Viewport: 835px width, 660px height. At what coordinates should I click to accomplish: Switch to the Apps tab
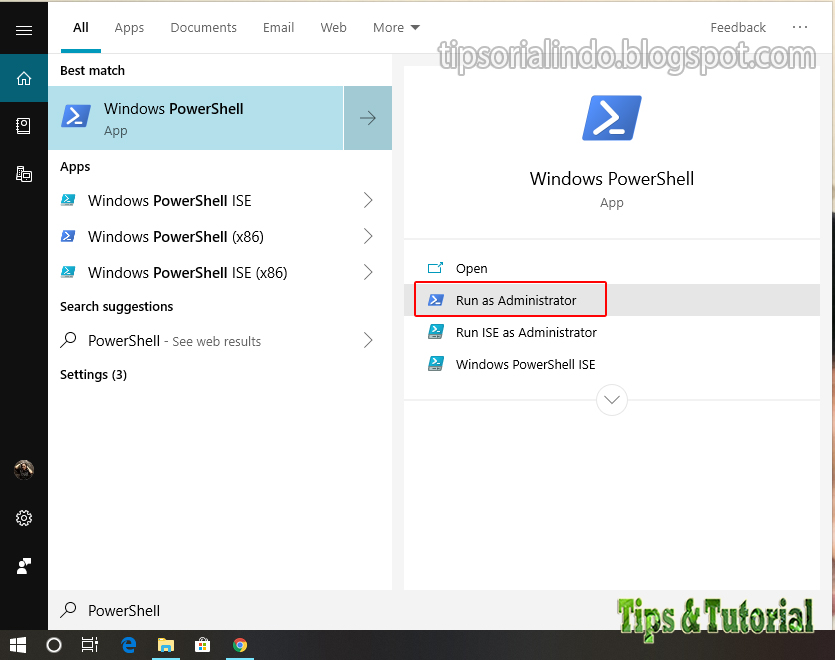click(x=129, y=27)
